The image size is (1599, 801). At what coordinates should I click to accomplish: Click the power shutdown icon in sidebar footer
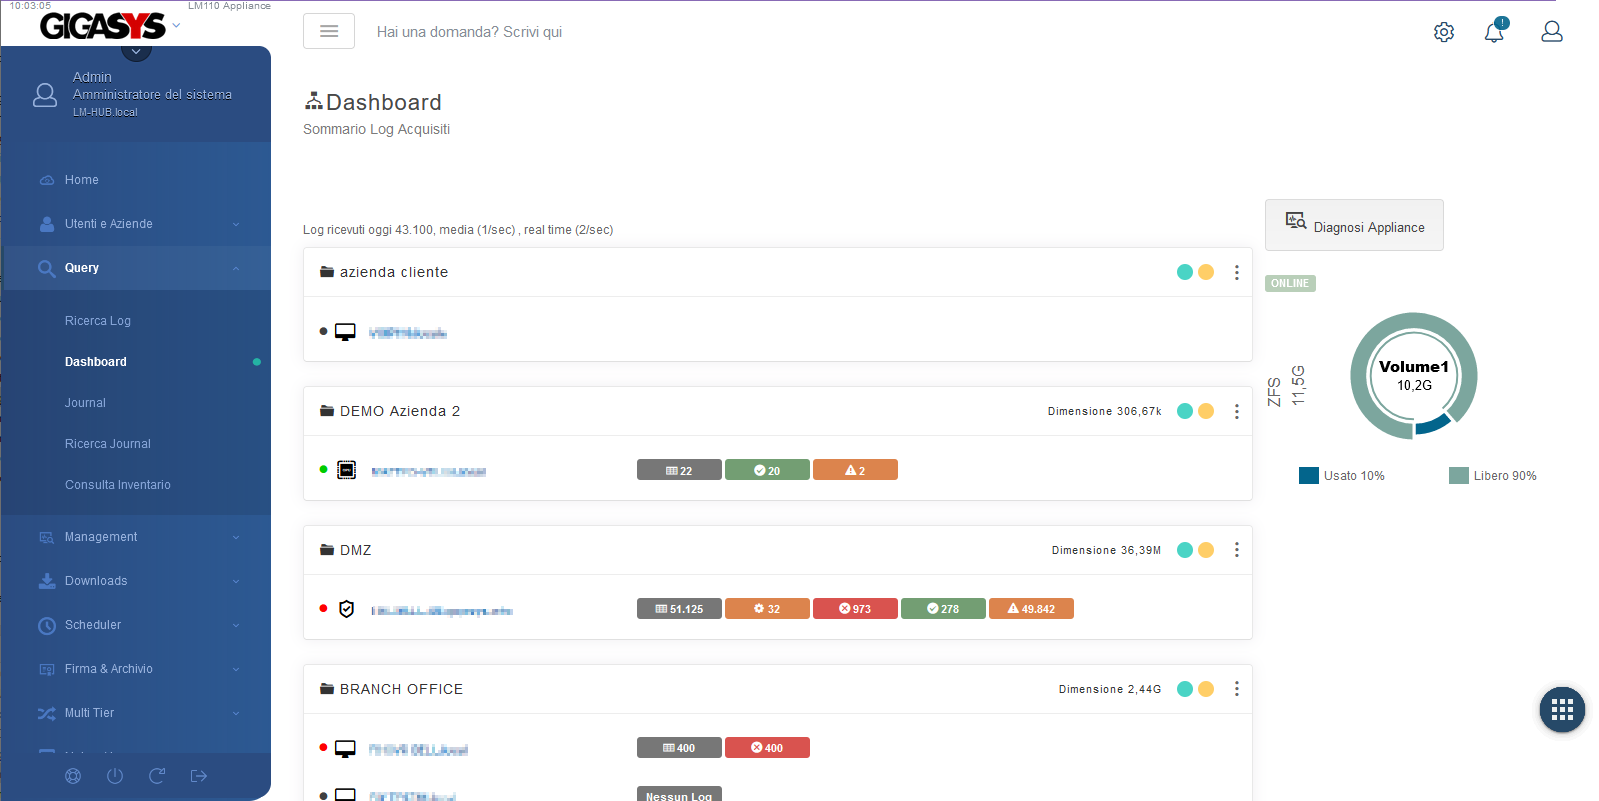[115, 776]
